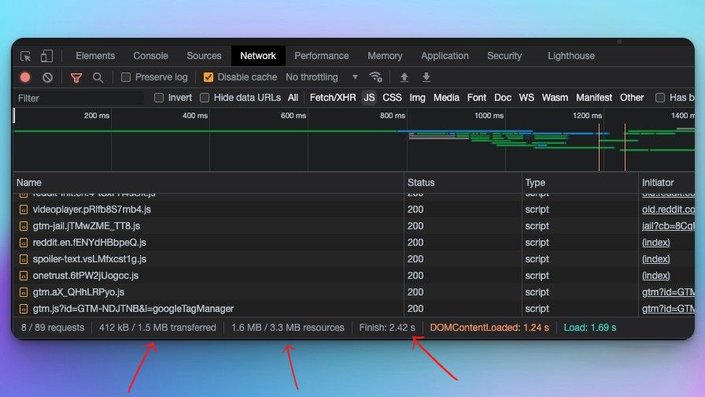Import HAR file with the upload arrow
This screenshot has width=705, height=397.
(x=404, y=77)
